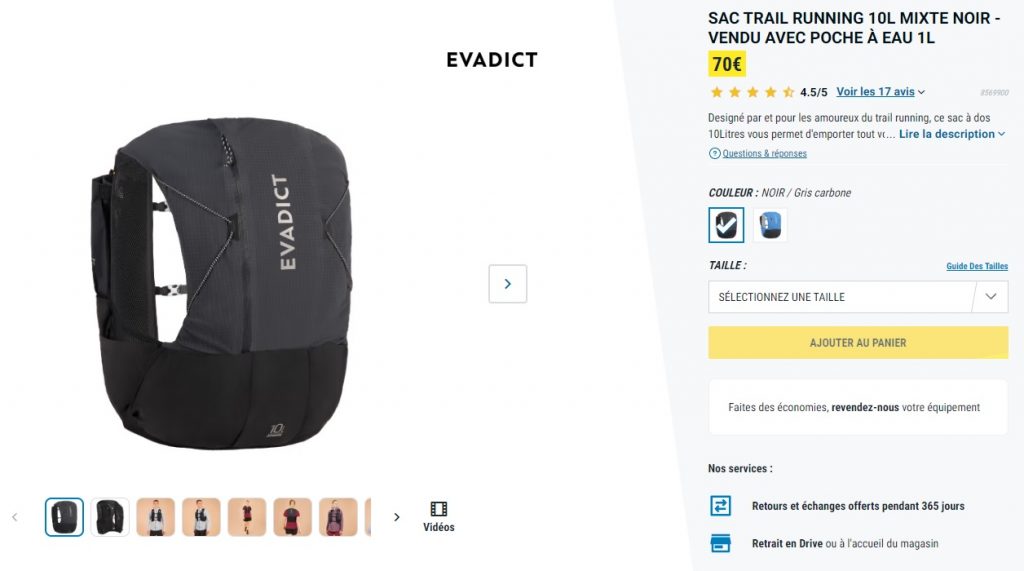Select the model in red shirt thumbnail
Screen dimensions: 1024x571
(293, 517)
